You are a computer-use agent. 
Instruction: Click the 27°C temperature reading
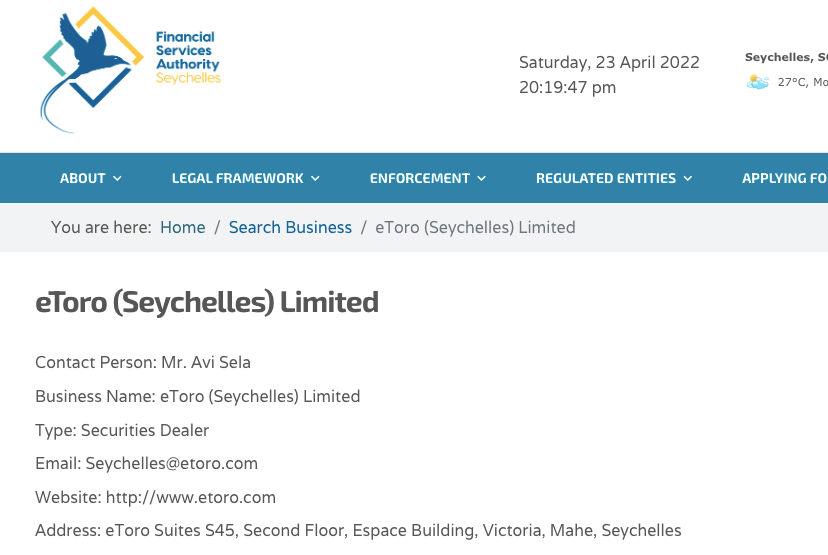(792, 82)
